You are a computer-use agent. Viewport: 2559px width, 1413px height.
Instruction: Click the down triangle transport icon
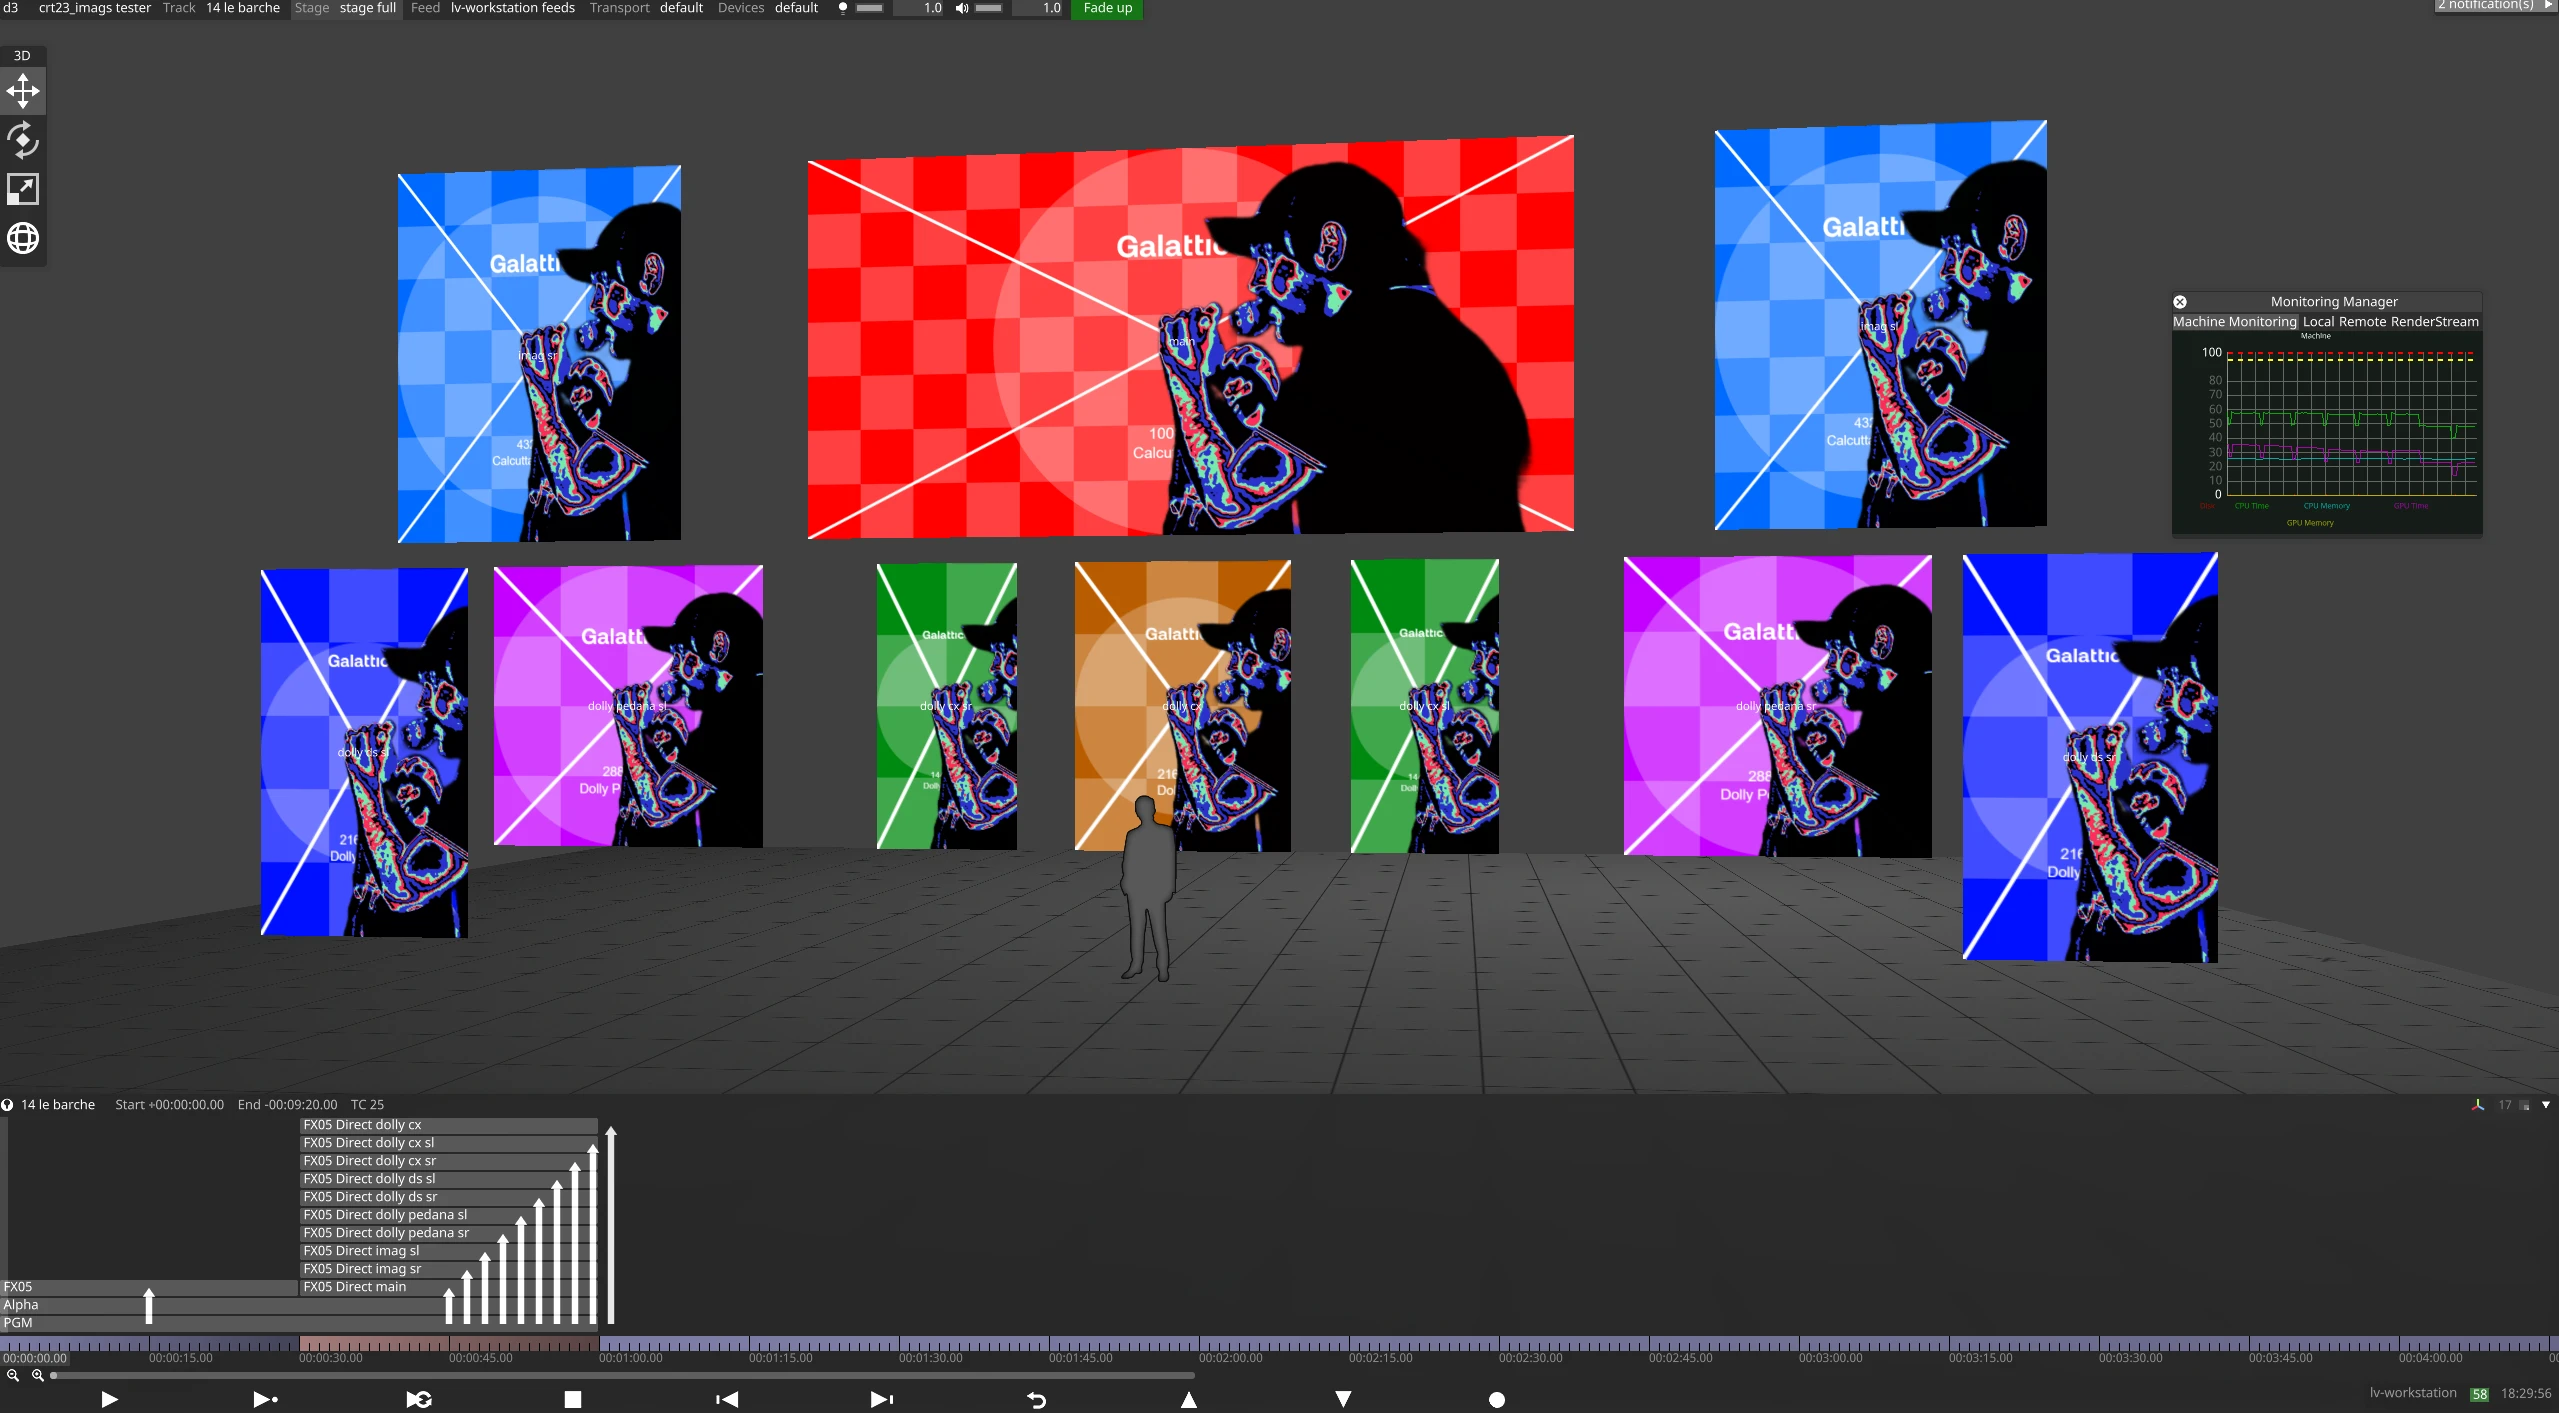[x=1343, y=1399]
